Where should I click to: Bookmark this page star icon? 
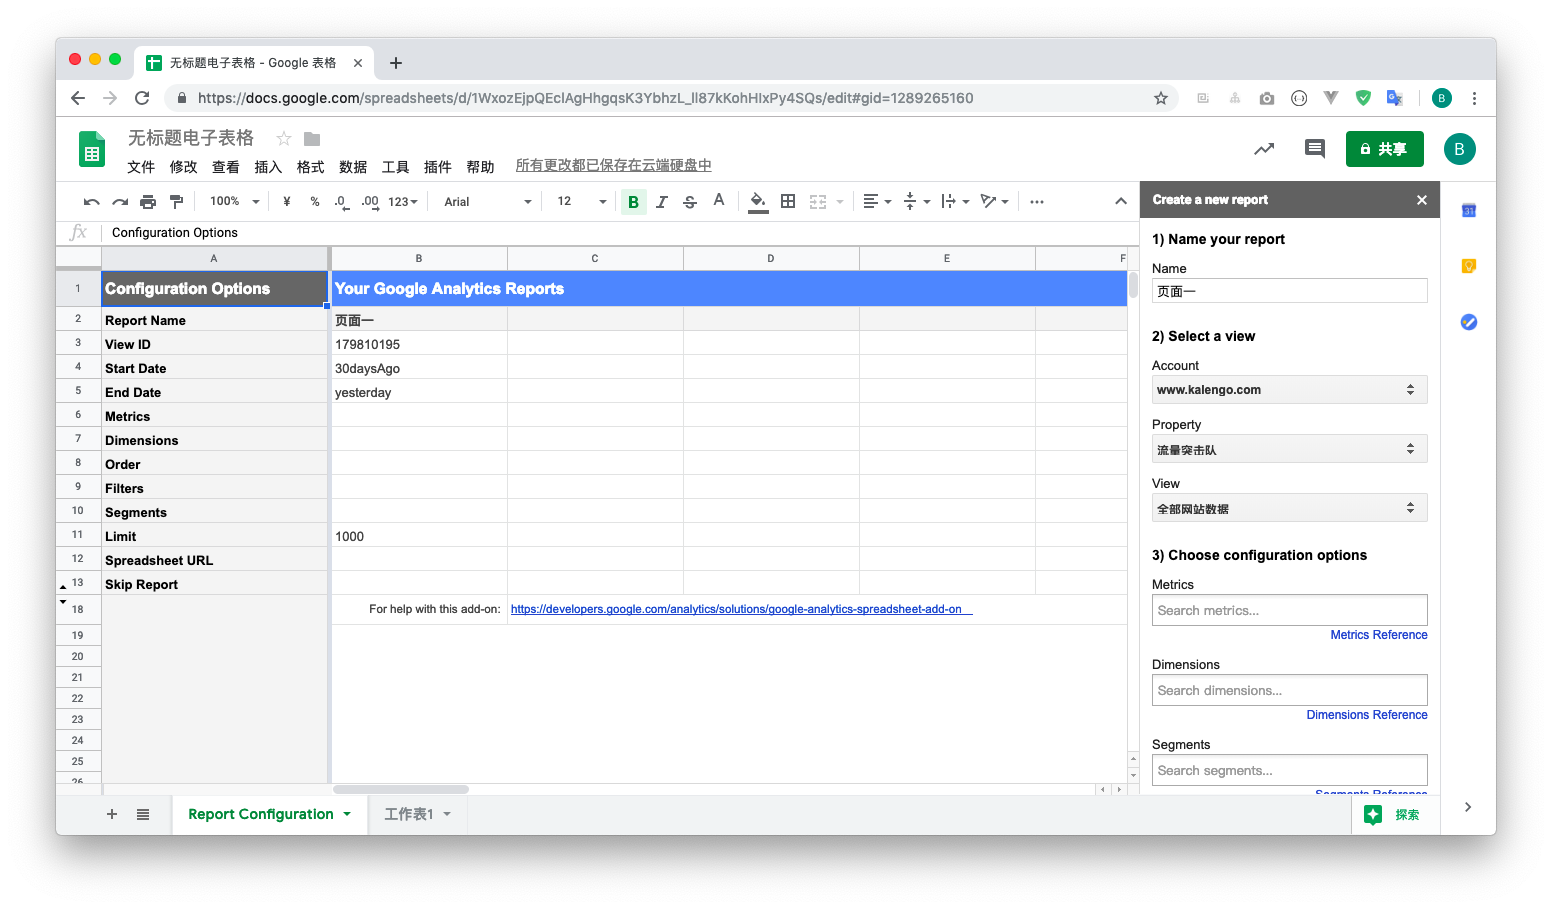pyautogui.click(x=1161, y=98)
